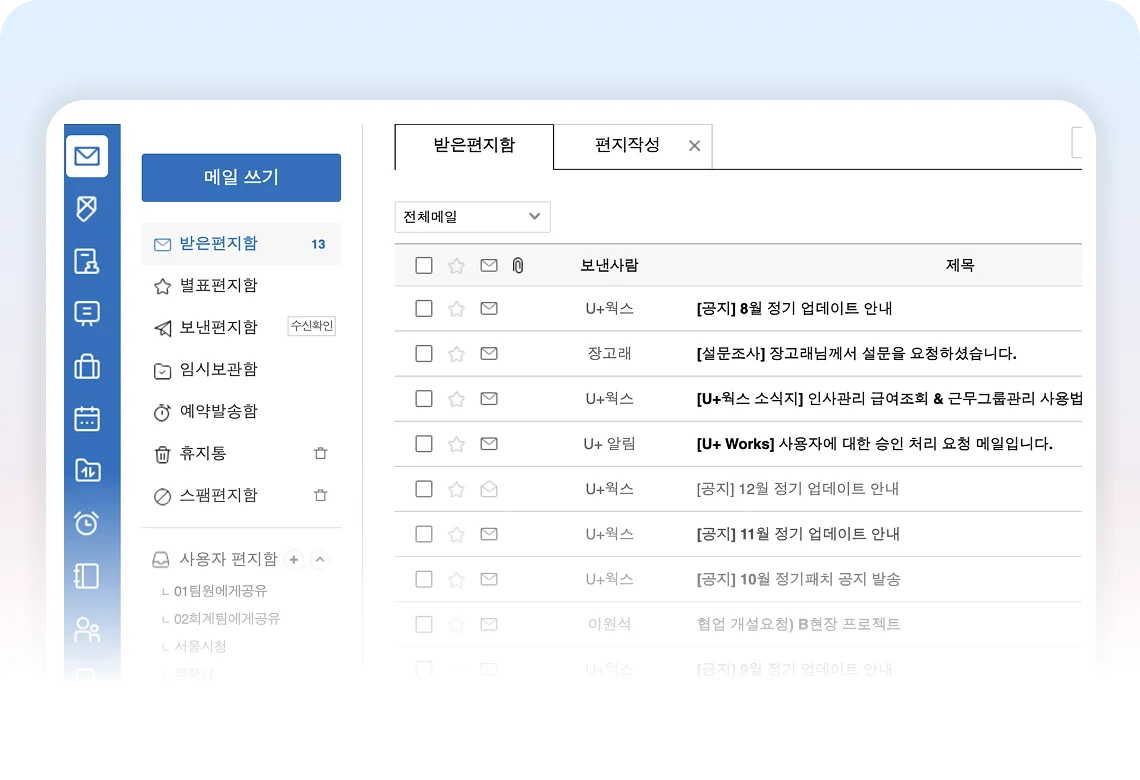Screen dimensions: 1140x780
Task: Open the 12월 정기 업데이트 안내 email
Action: click(x=797, y=489)
